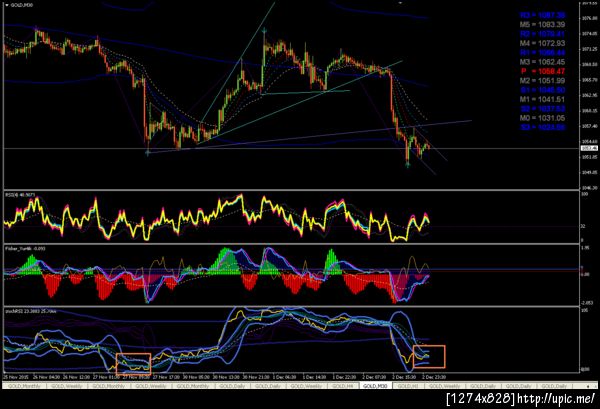Viewport: 600px width, 409px height.
Task: Click the 1 Dec 14:30 time axis label
Action: tap(316, 377)
